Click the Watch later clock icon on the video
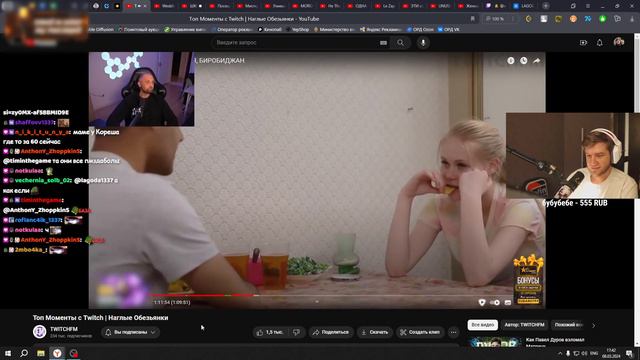 (x=524, y=60)
